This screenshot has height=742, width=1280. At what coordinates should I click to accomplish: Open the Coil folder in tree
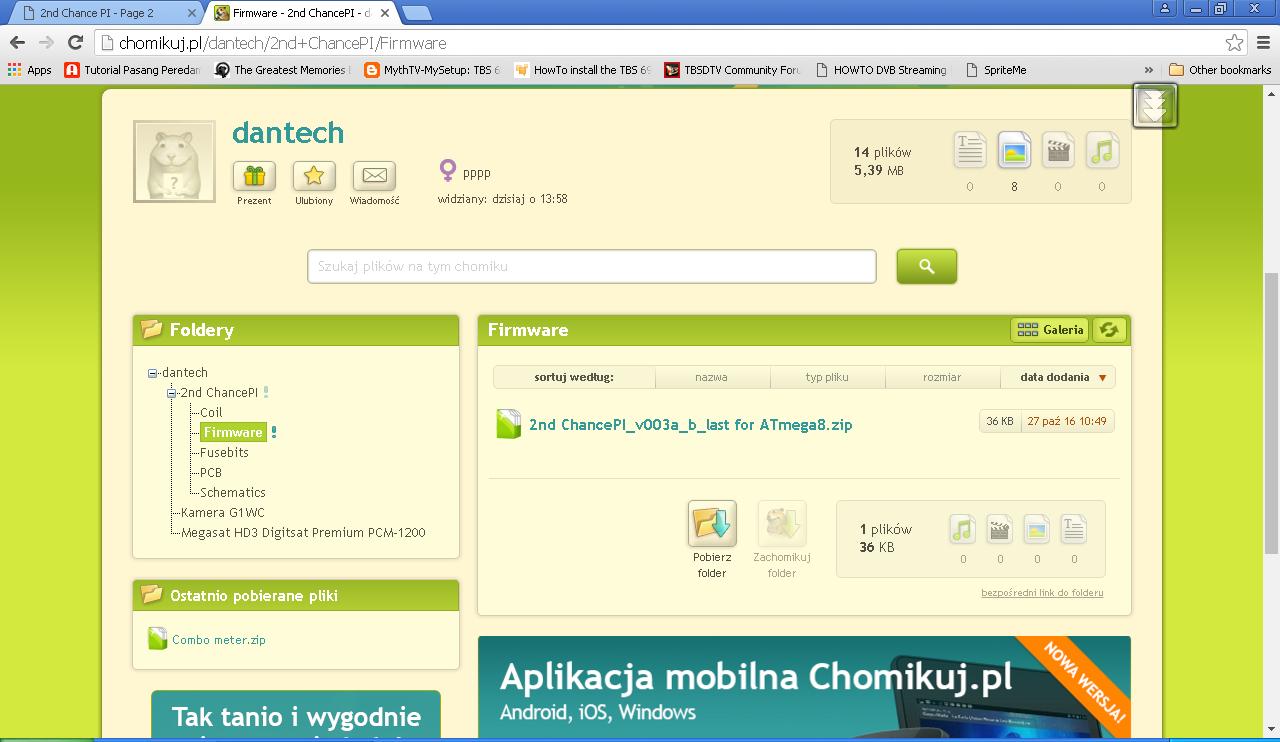click(x=211, y=412)
